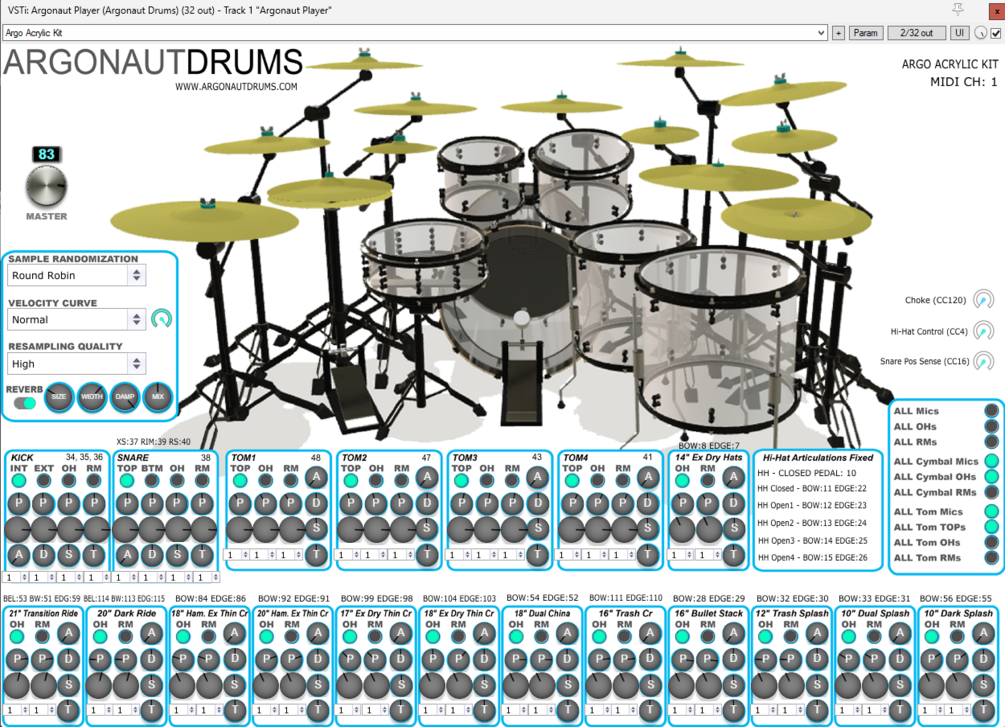Open the WWW.ARGONAUTDRUMS.COM link
This screenshot has height=727, width=1005.
237,87
